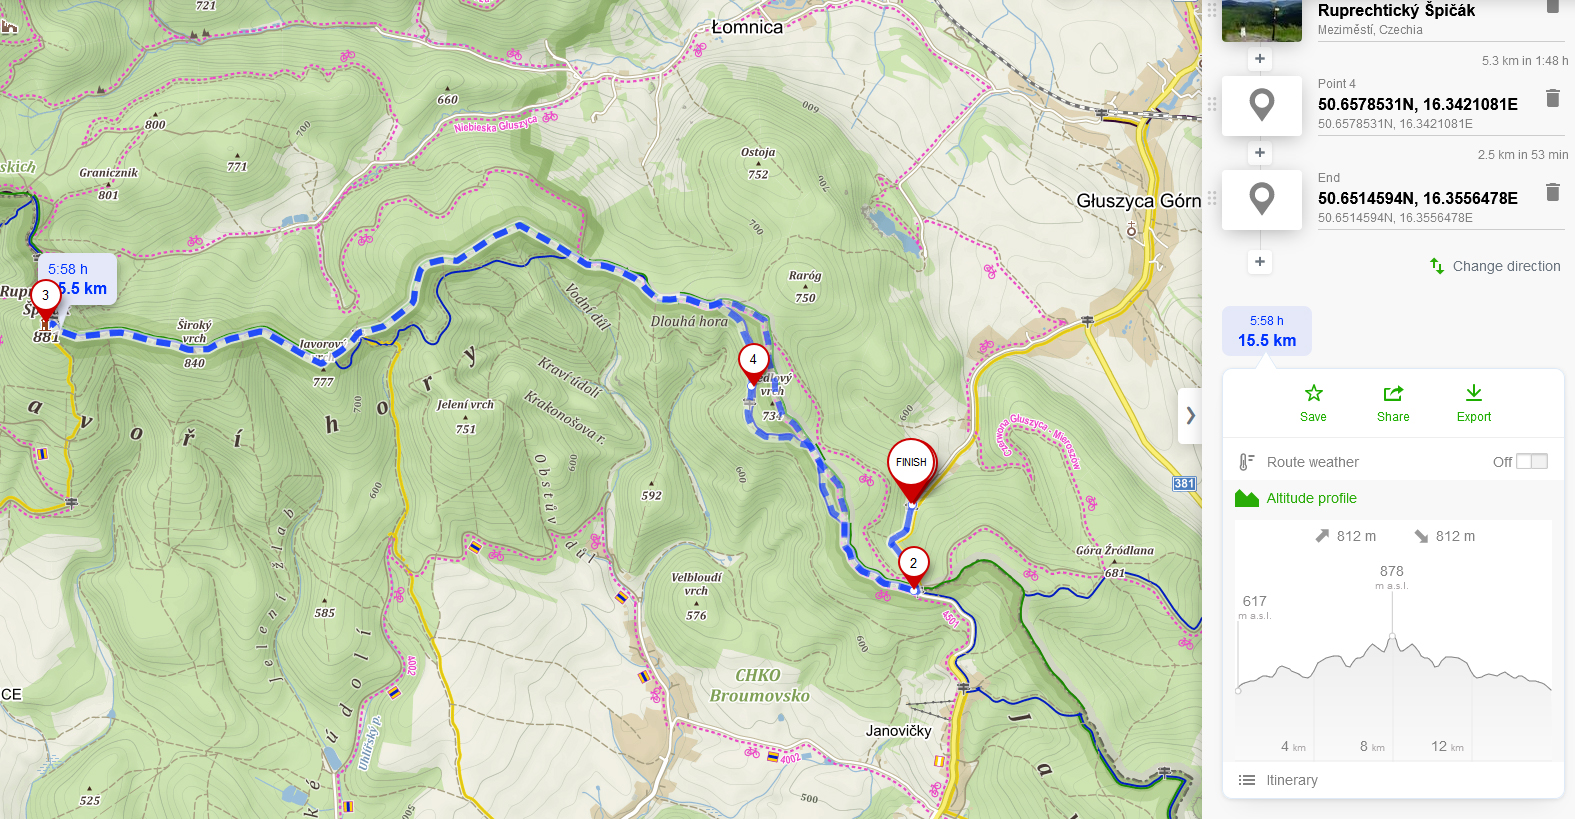Toggle Route weather switch on

coord(1531,461)
